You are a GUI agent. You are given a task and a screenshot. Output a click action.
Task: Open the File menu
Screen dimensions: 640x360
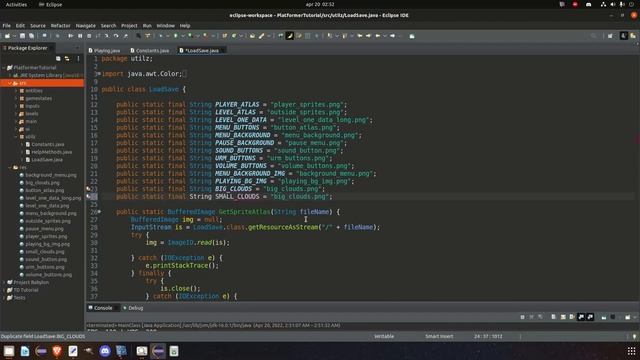[x=7, y=25]
